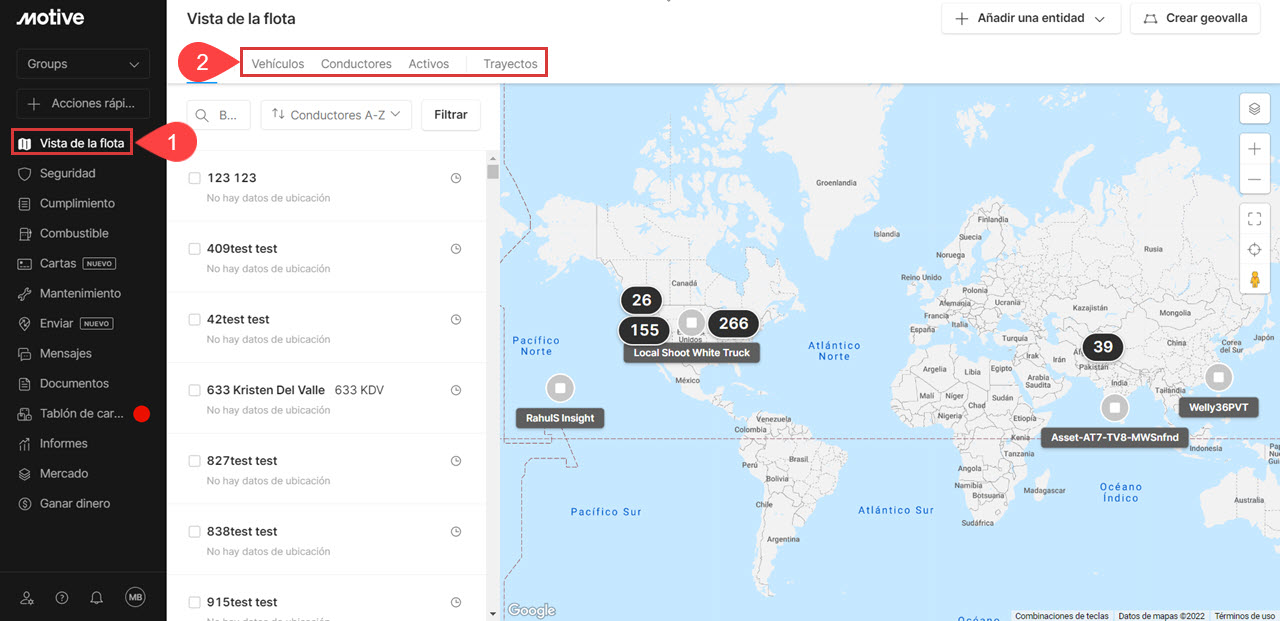
Task: Click the 915test test driver name
Action: pos(242,602)
